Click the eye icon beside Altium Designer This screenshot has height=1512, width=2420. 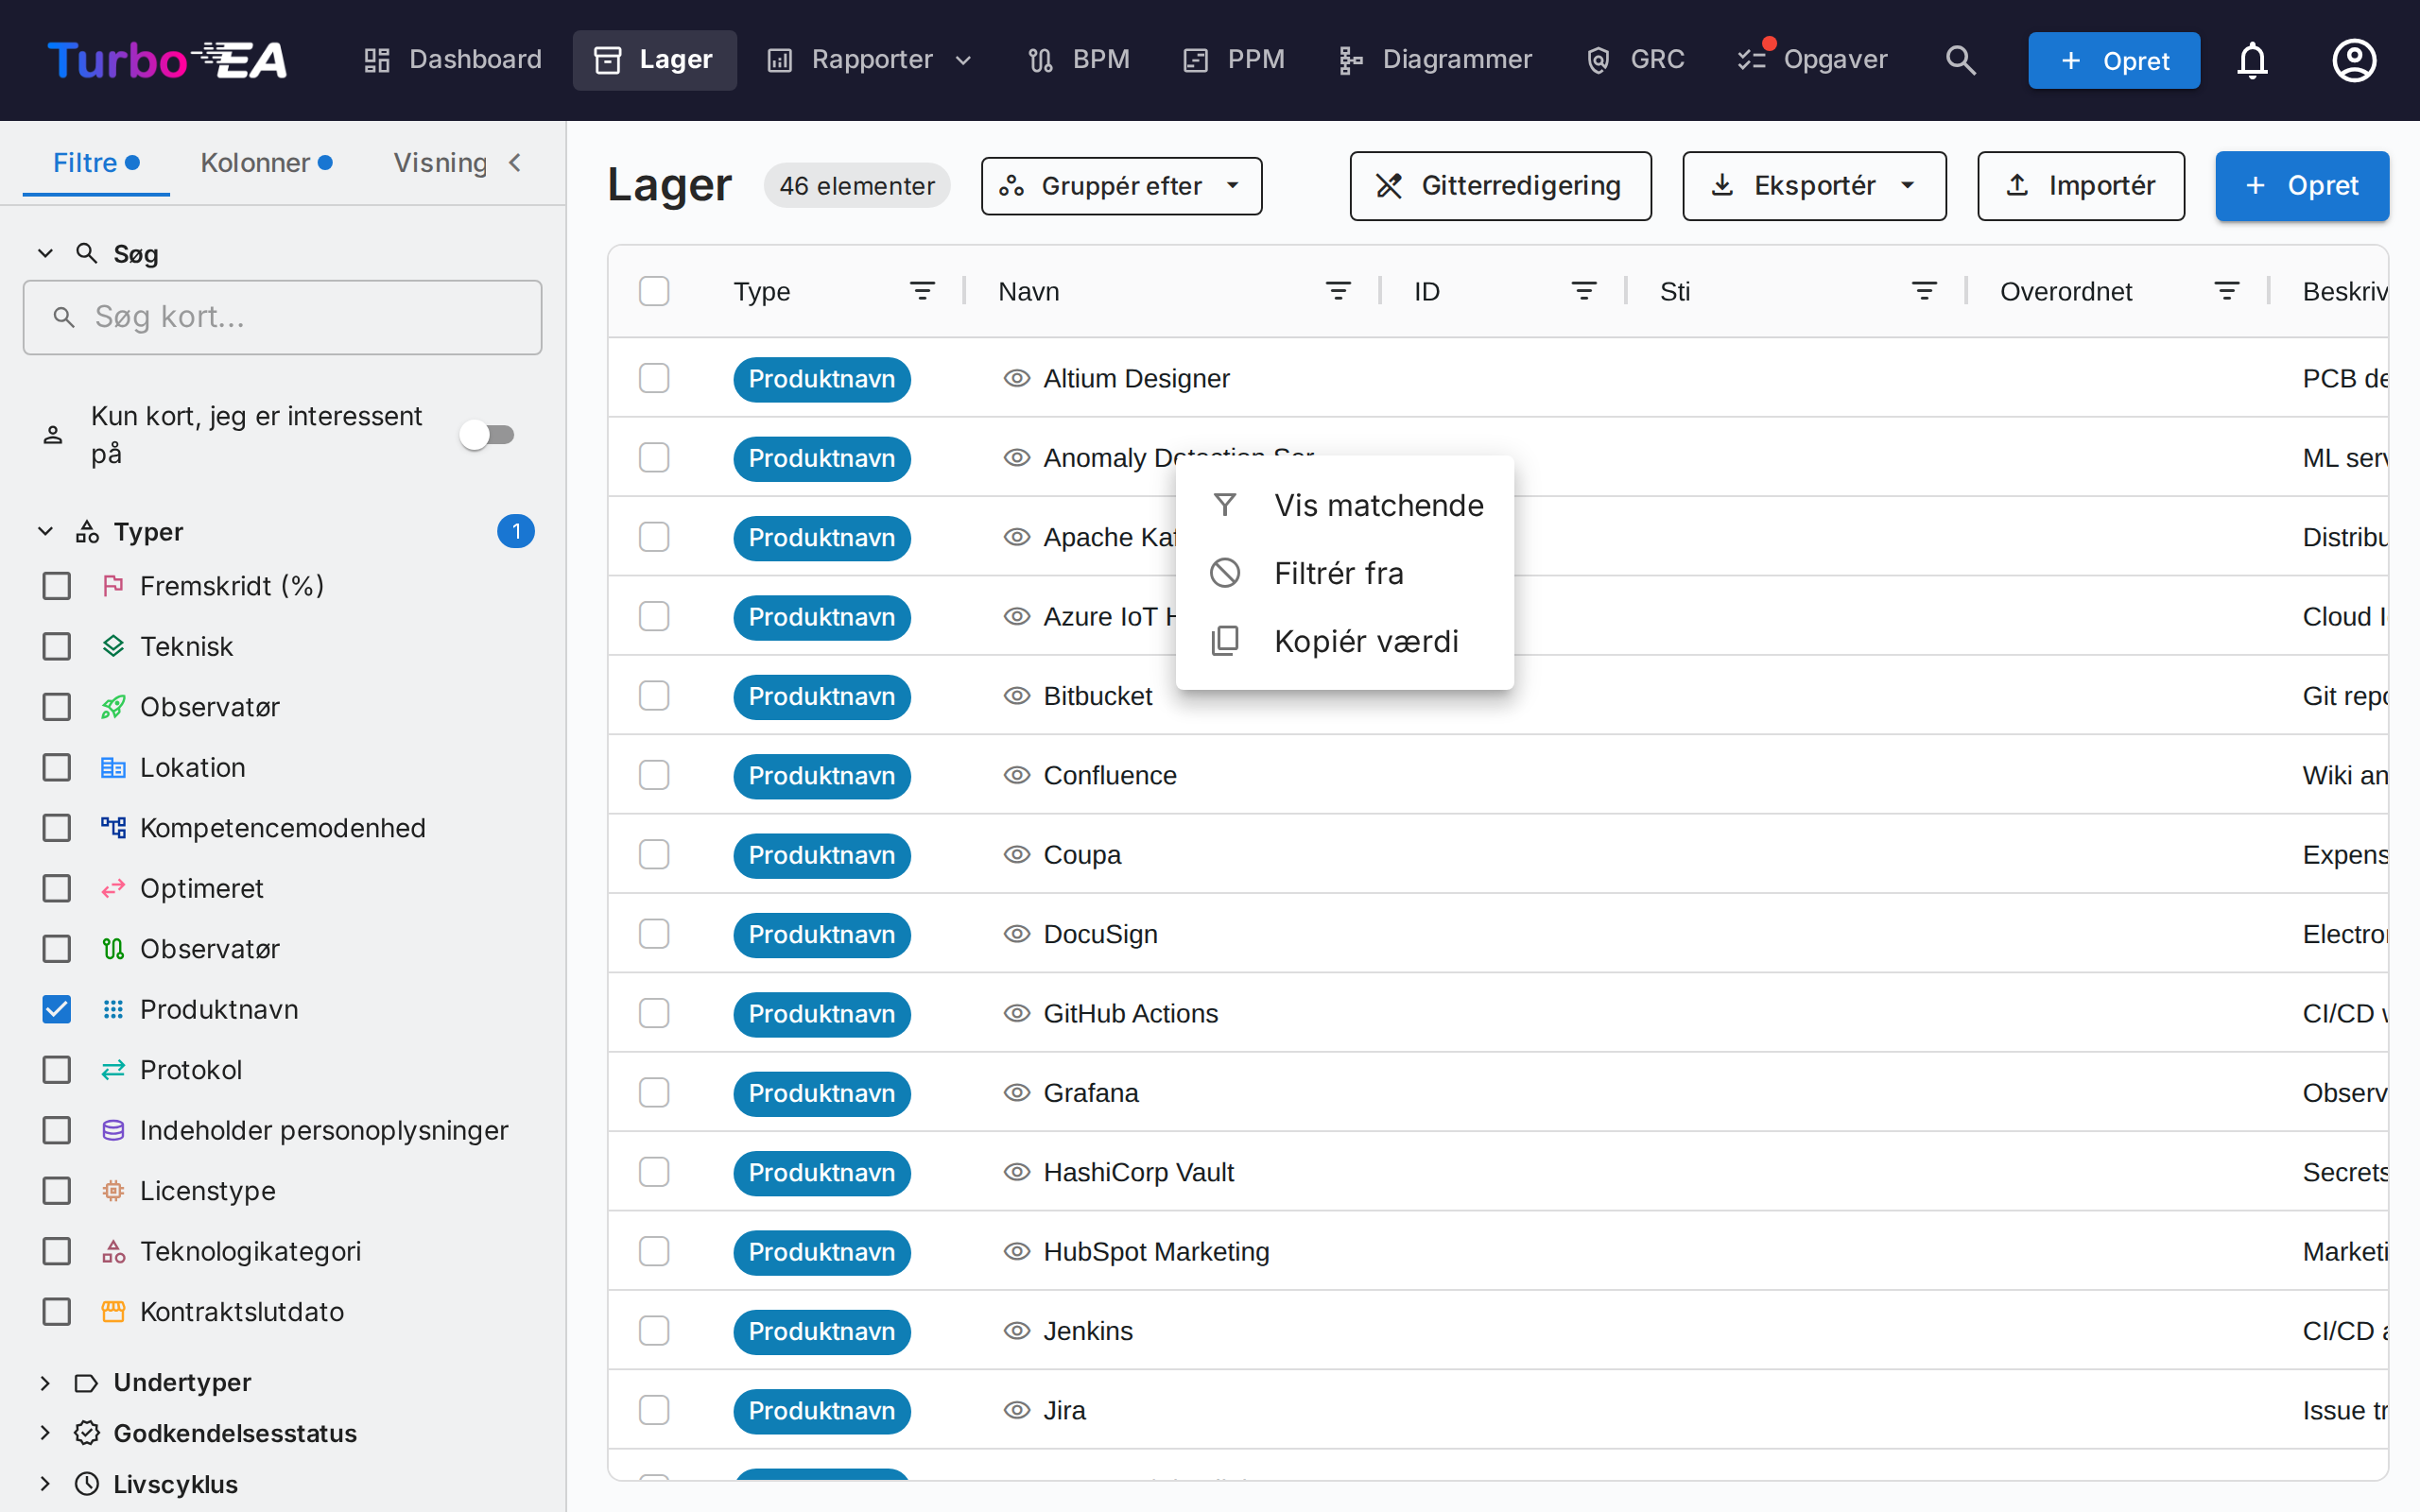pyautogui.click(x=1017, y=378)
